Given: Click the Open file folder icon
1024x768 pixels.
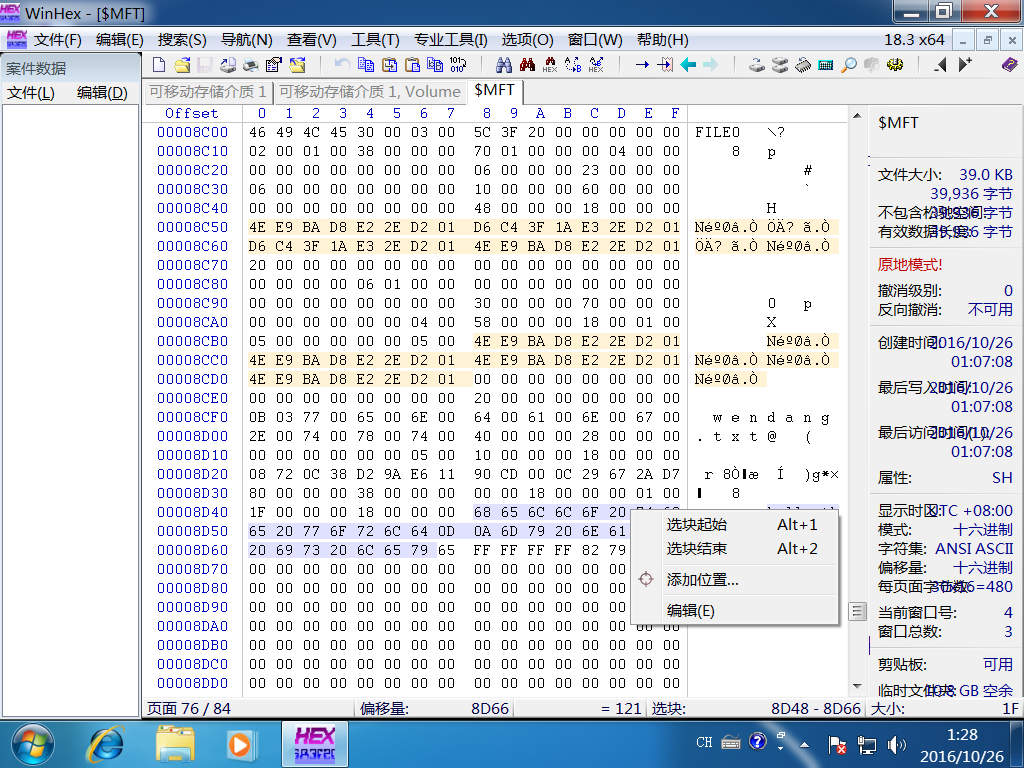Looking at the screenshot, I should 182,65.
